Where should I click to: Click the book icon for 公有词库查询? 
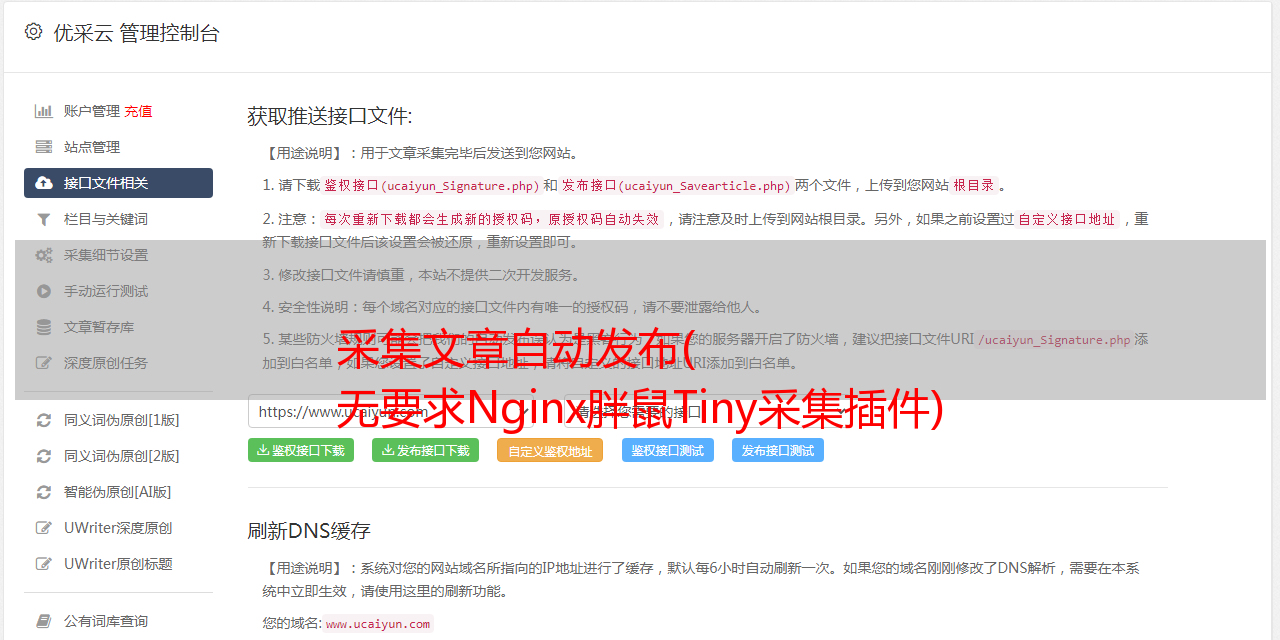pos(44,621)
